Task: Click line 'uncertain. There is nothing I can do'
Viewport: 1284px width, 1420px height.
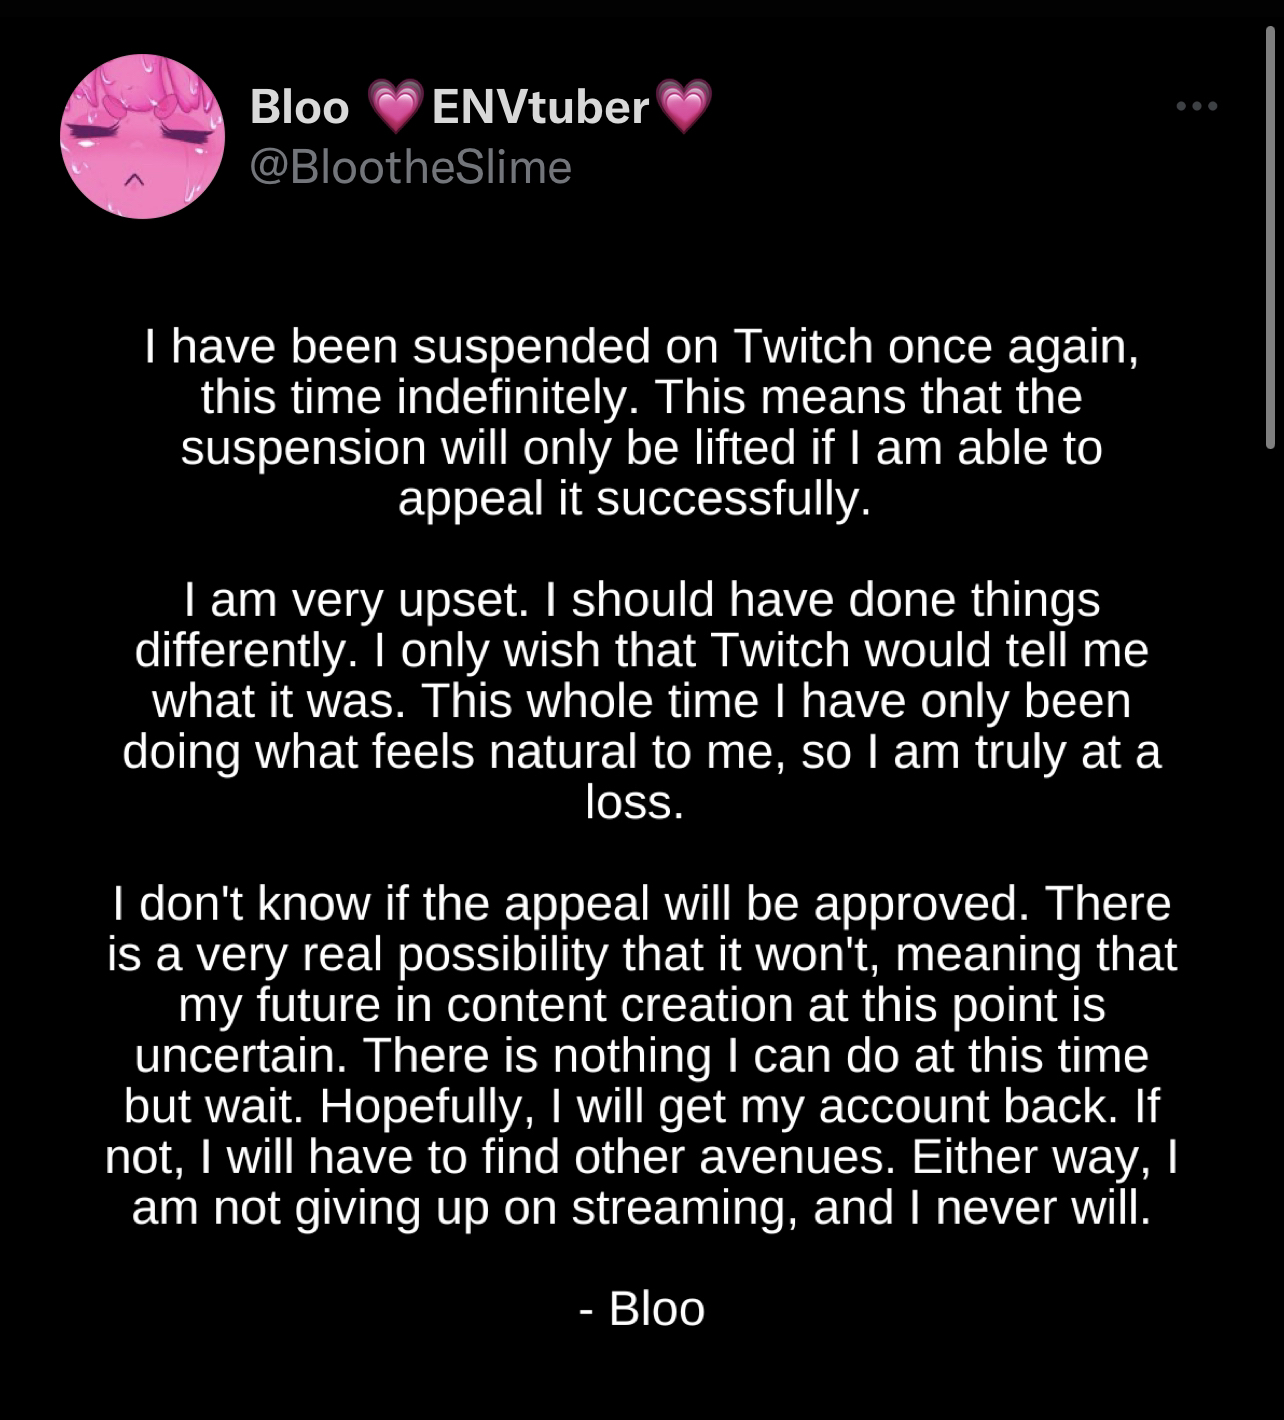Action: pos(641,1055)
